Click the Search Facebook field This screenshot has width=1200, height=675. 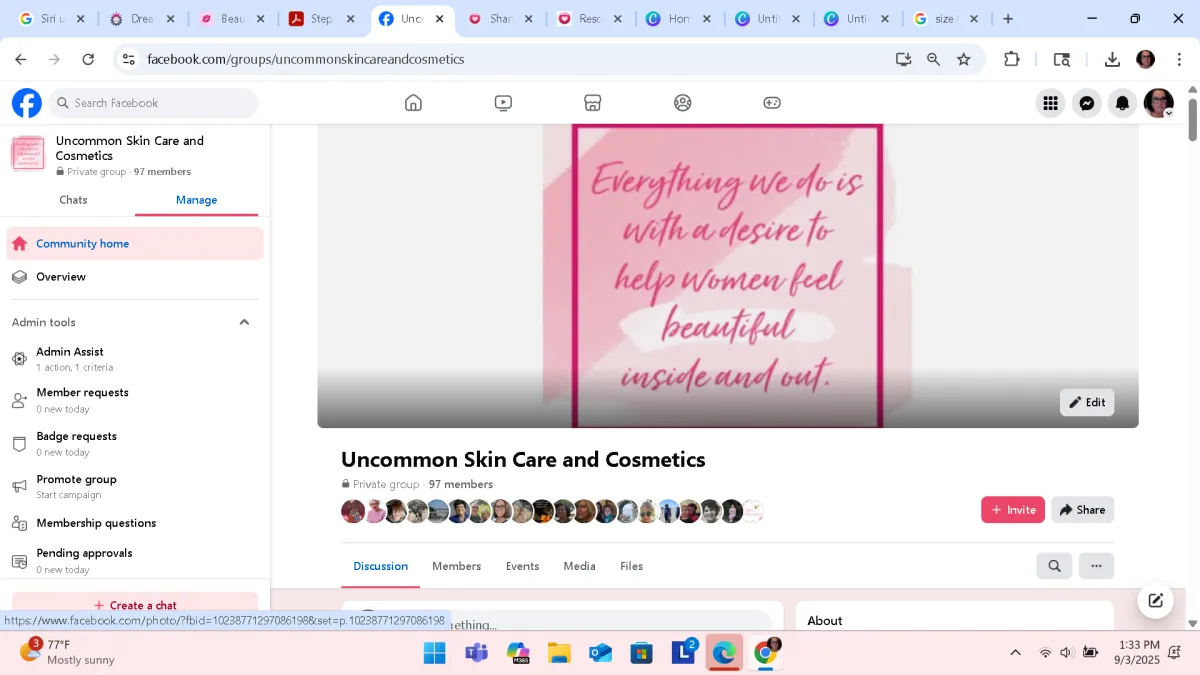tap(153, 103)
